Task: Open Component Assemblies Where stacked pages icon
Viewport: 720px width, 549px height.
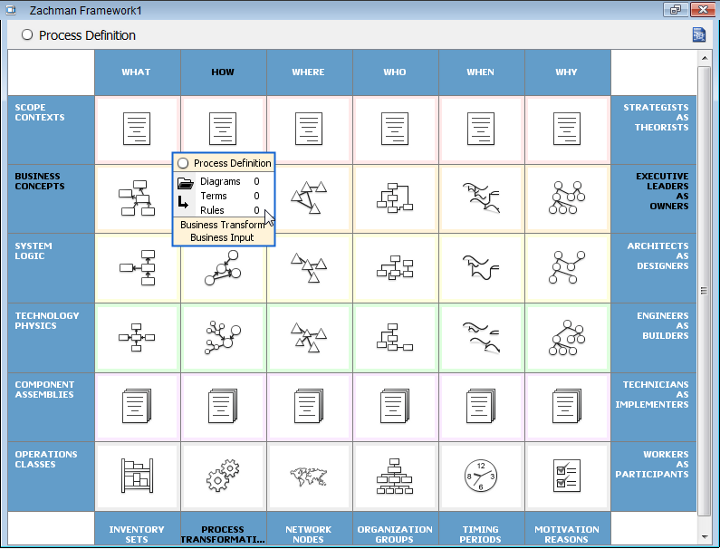Action: (309, 406)
